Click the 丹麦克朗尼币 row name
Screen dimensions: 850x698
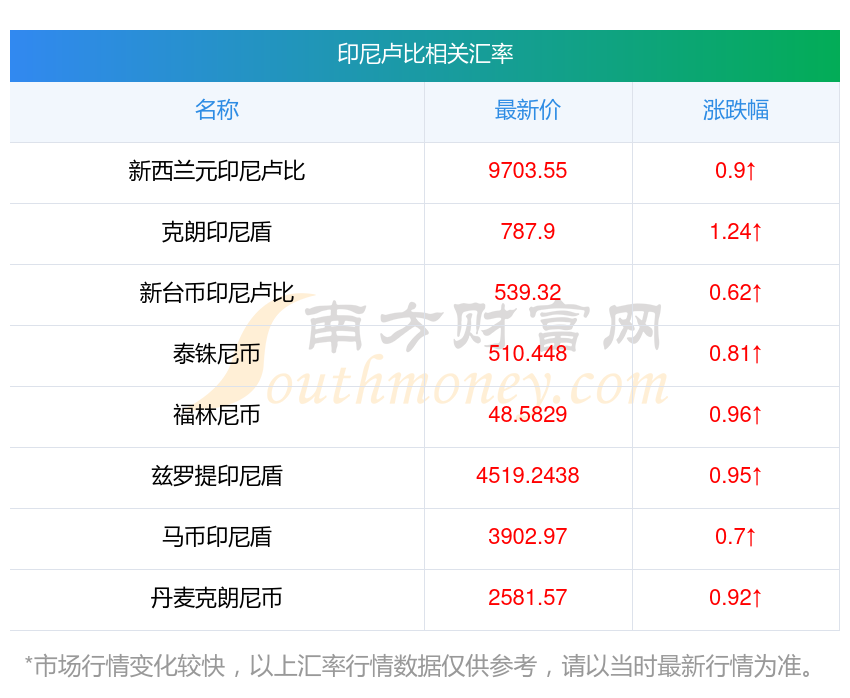coord(217,598)
